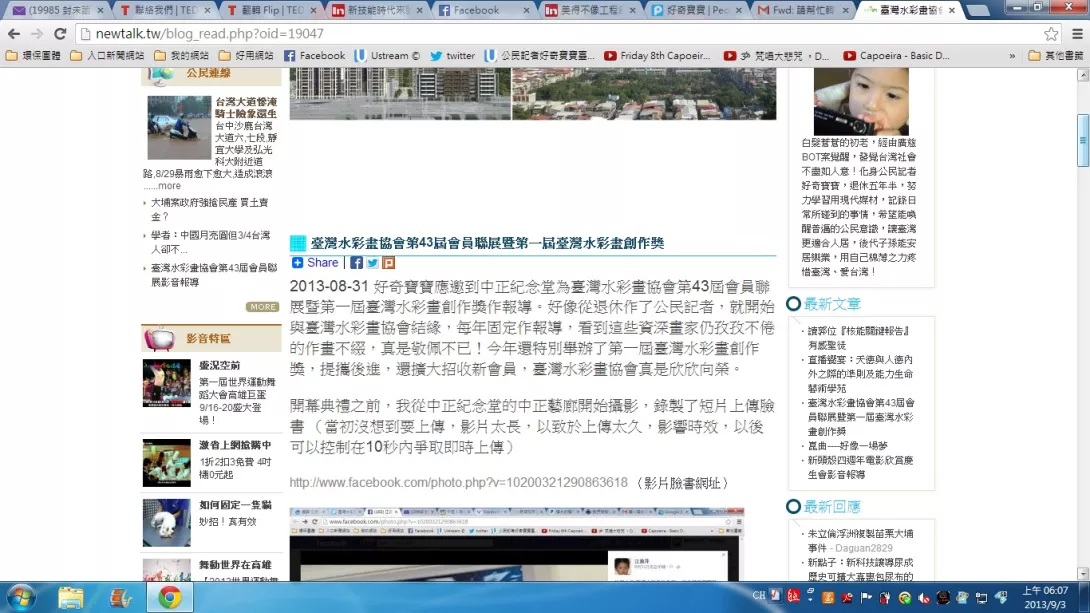The width and height of the screenshot is (1090, 613).
Task: Open the Ustream bookmark
Action: [x=387, y=56]
